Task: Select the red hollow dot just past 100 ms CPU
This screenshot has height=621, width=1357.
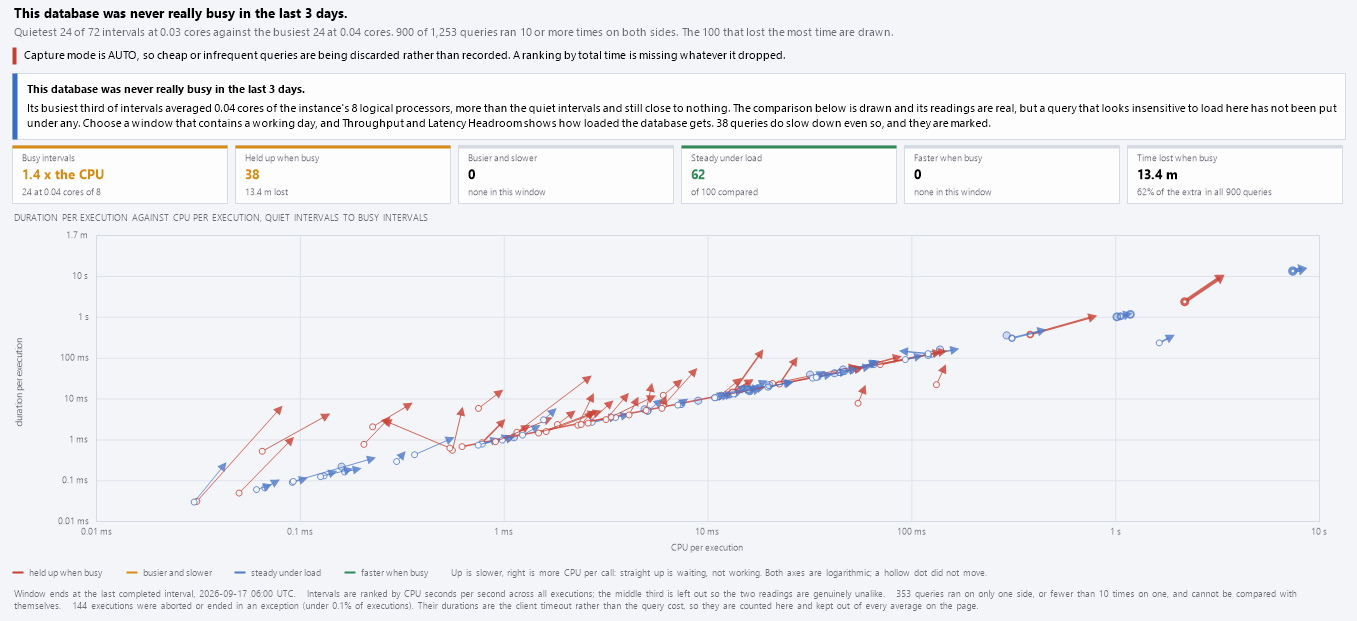Action: click(936, 385)
